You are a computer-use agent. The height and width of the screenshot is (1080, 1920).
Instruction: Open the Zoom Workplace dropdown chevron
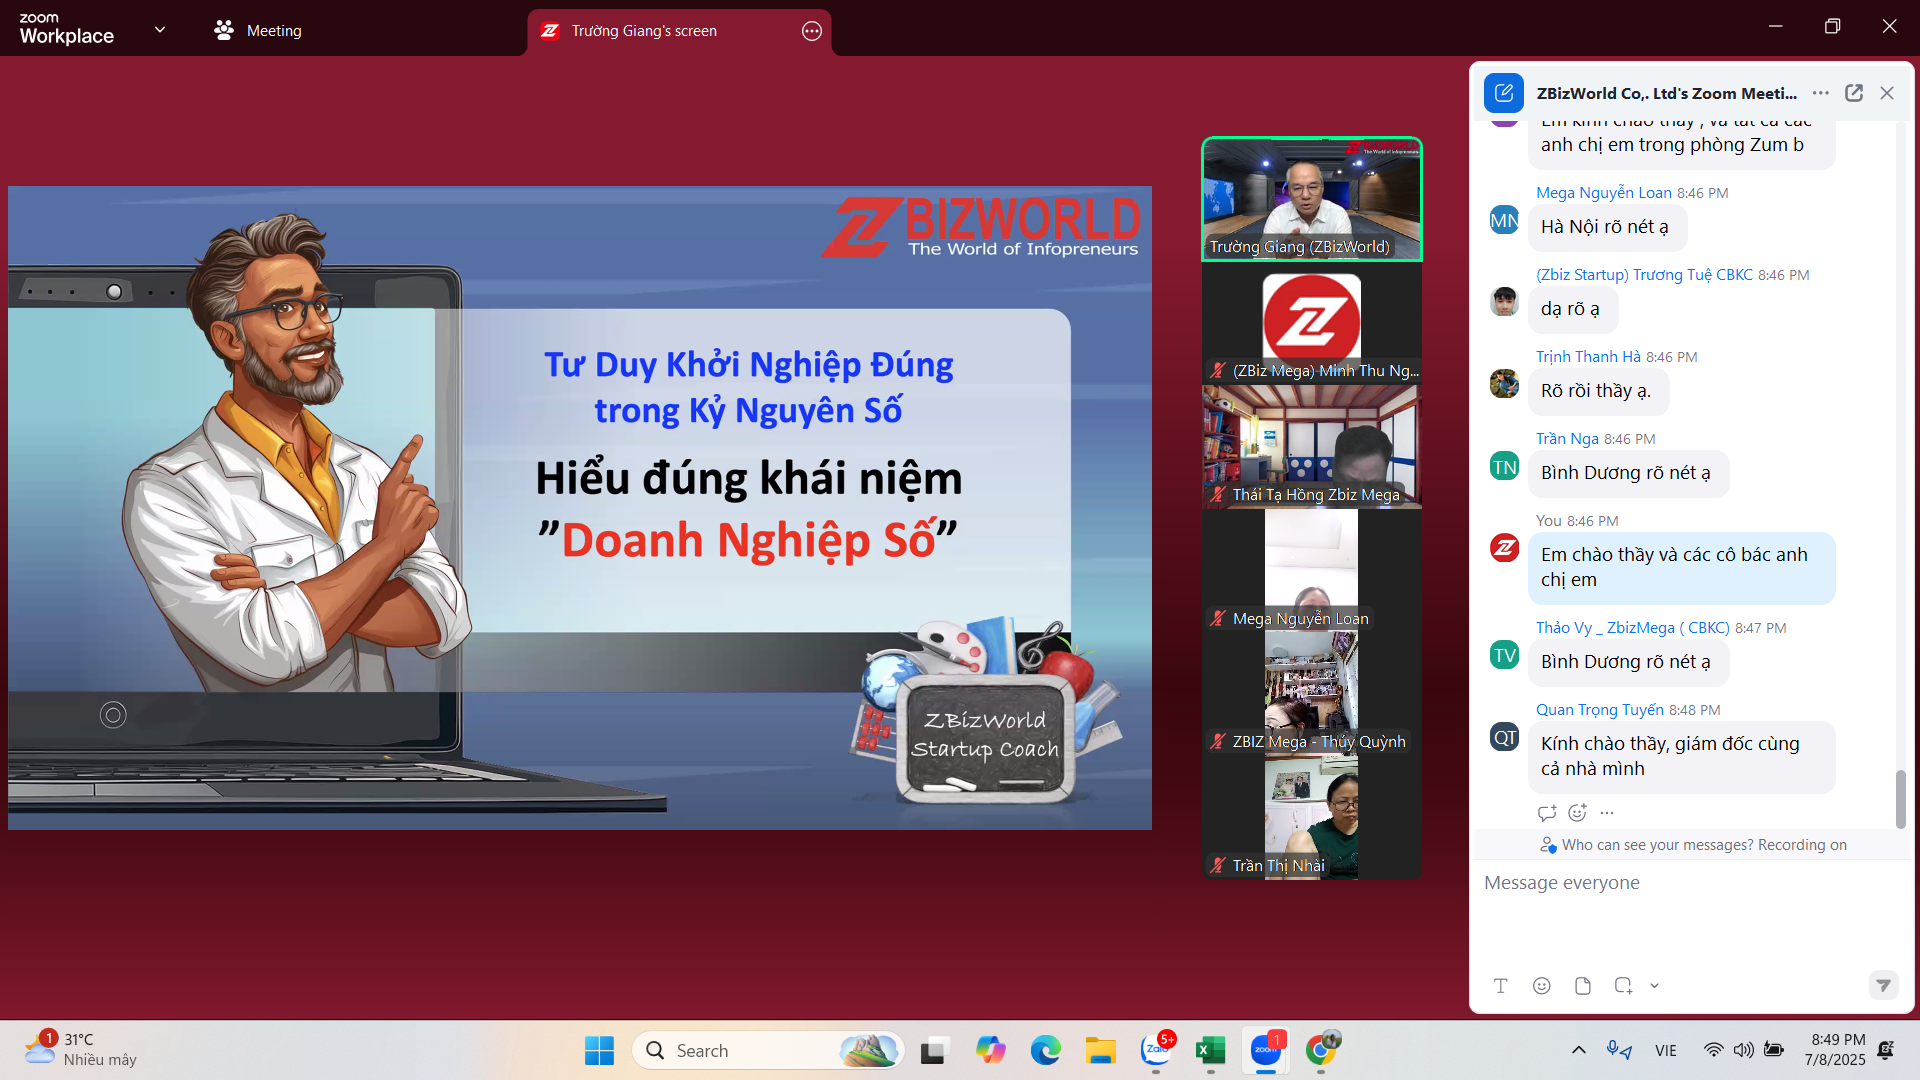click(160, 30)
